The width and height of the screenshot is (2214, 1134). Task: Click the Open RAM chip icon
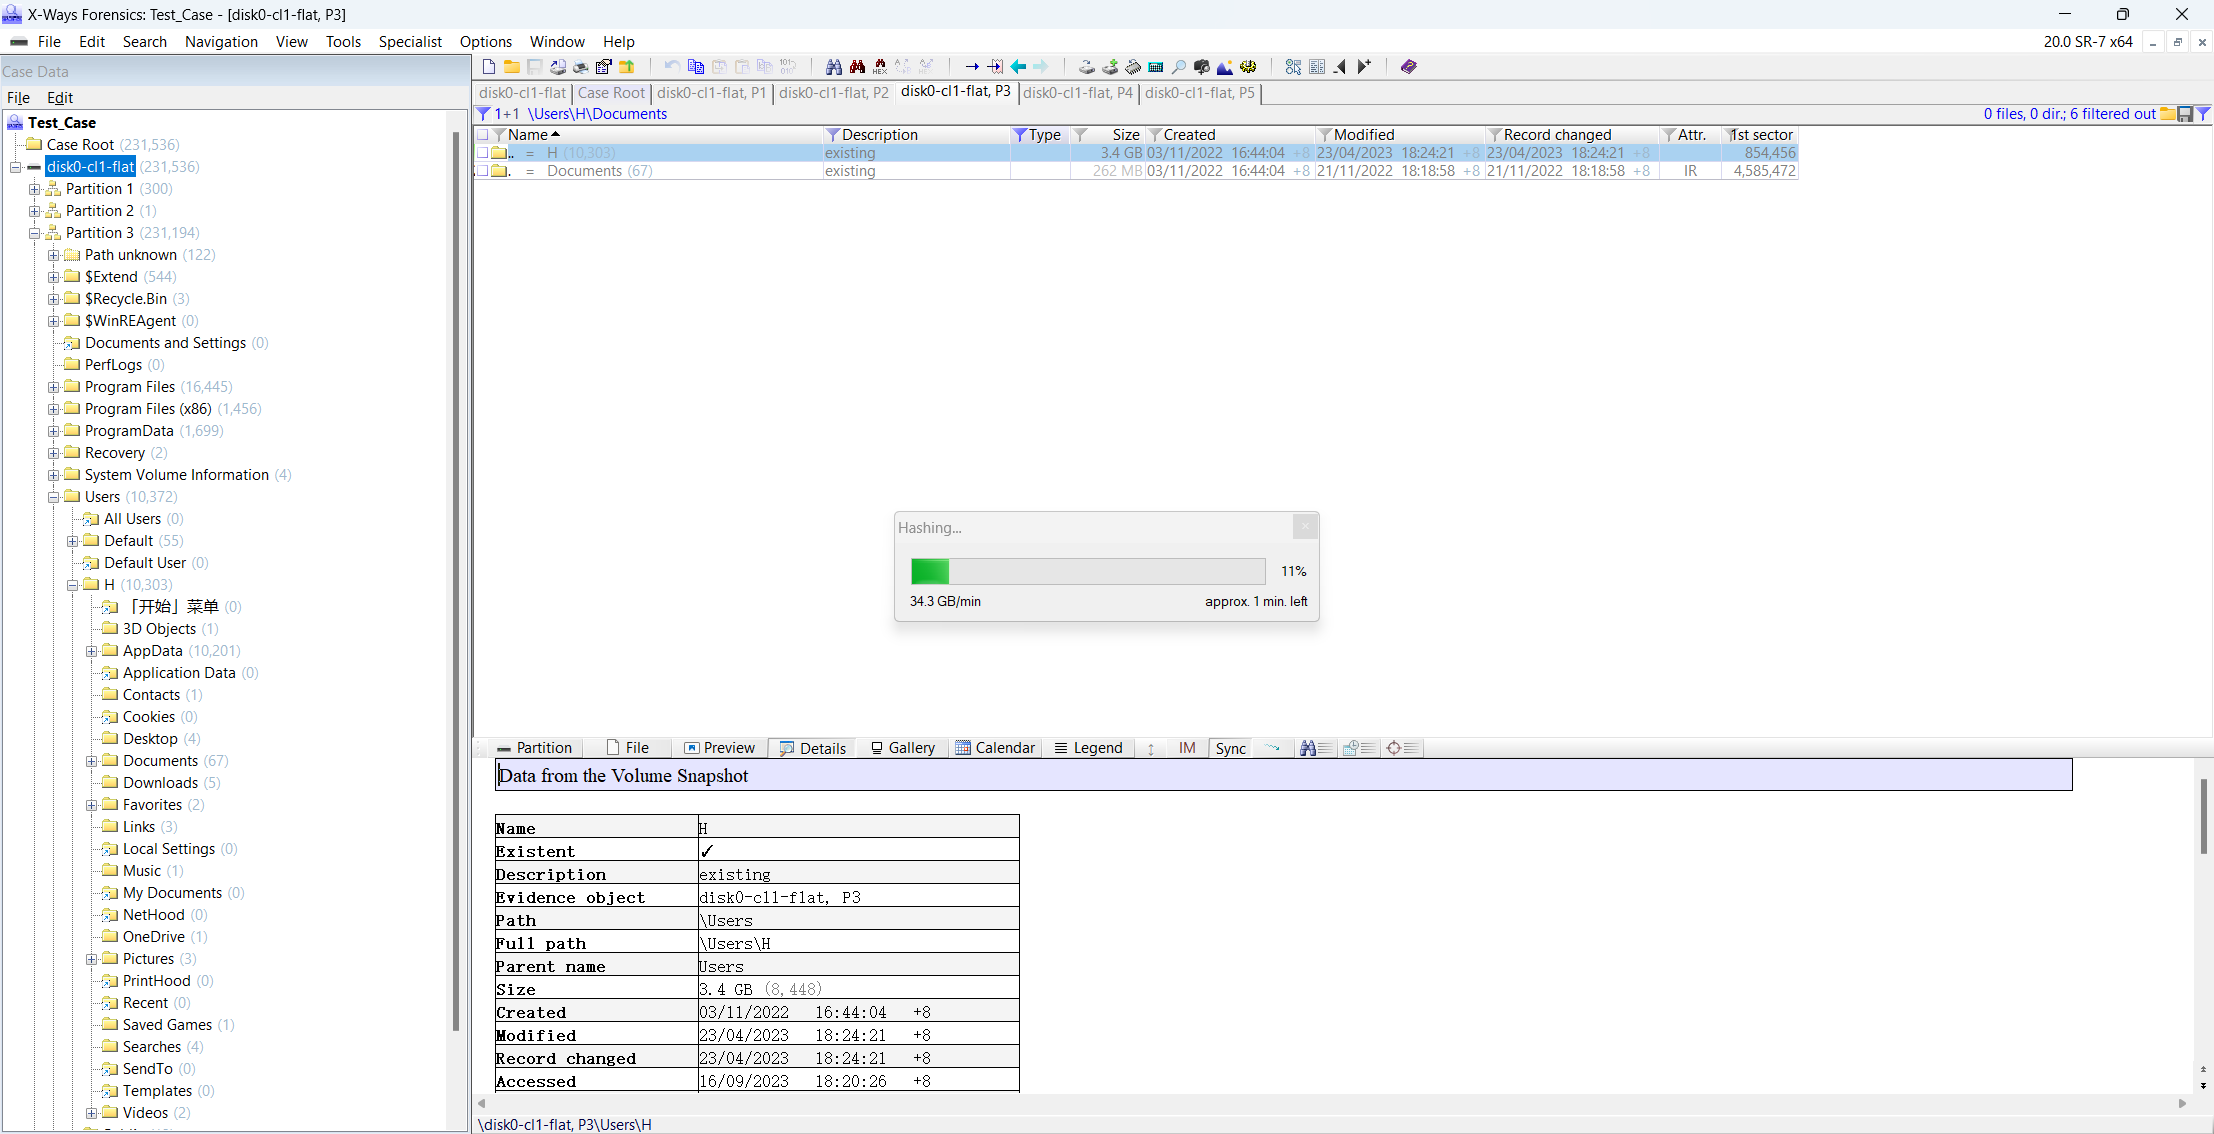click(1132, 67)
